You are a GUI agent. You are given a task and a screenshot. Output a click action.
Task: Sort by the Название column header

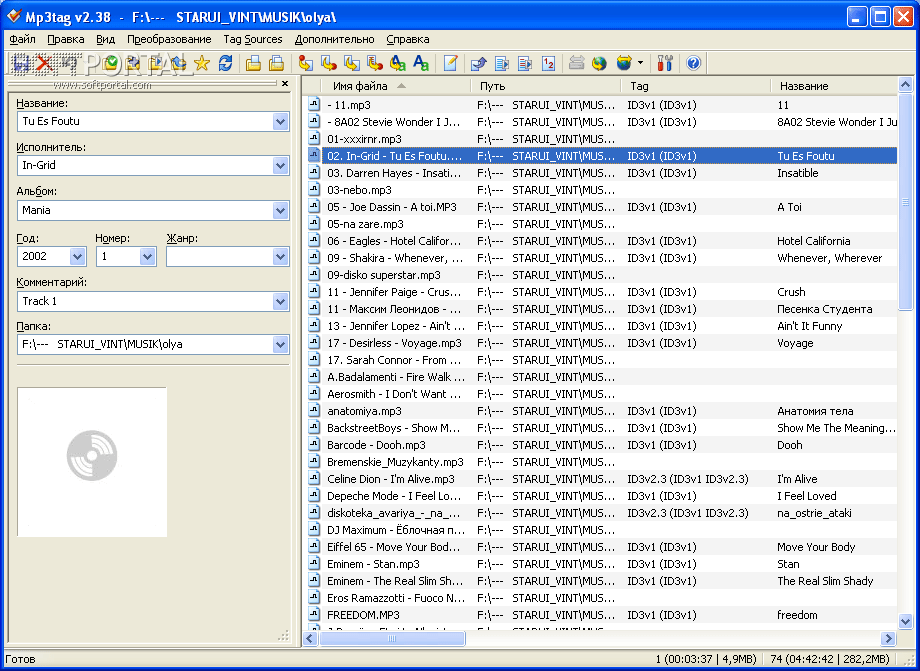tap(834, 86)
